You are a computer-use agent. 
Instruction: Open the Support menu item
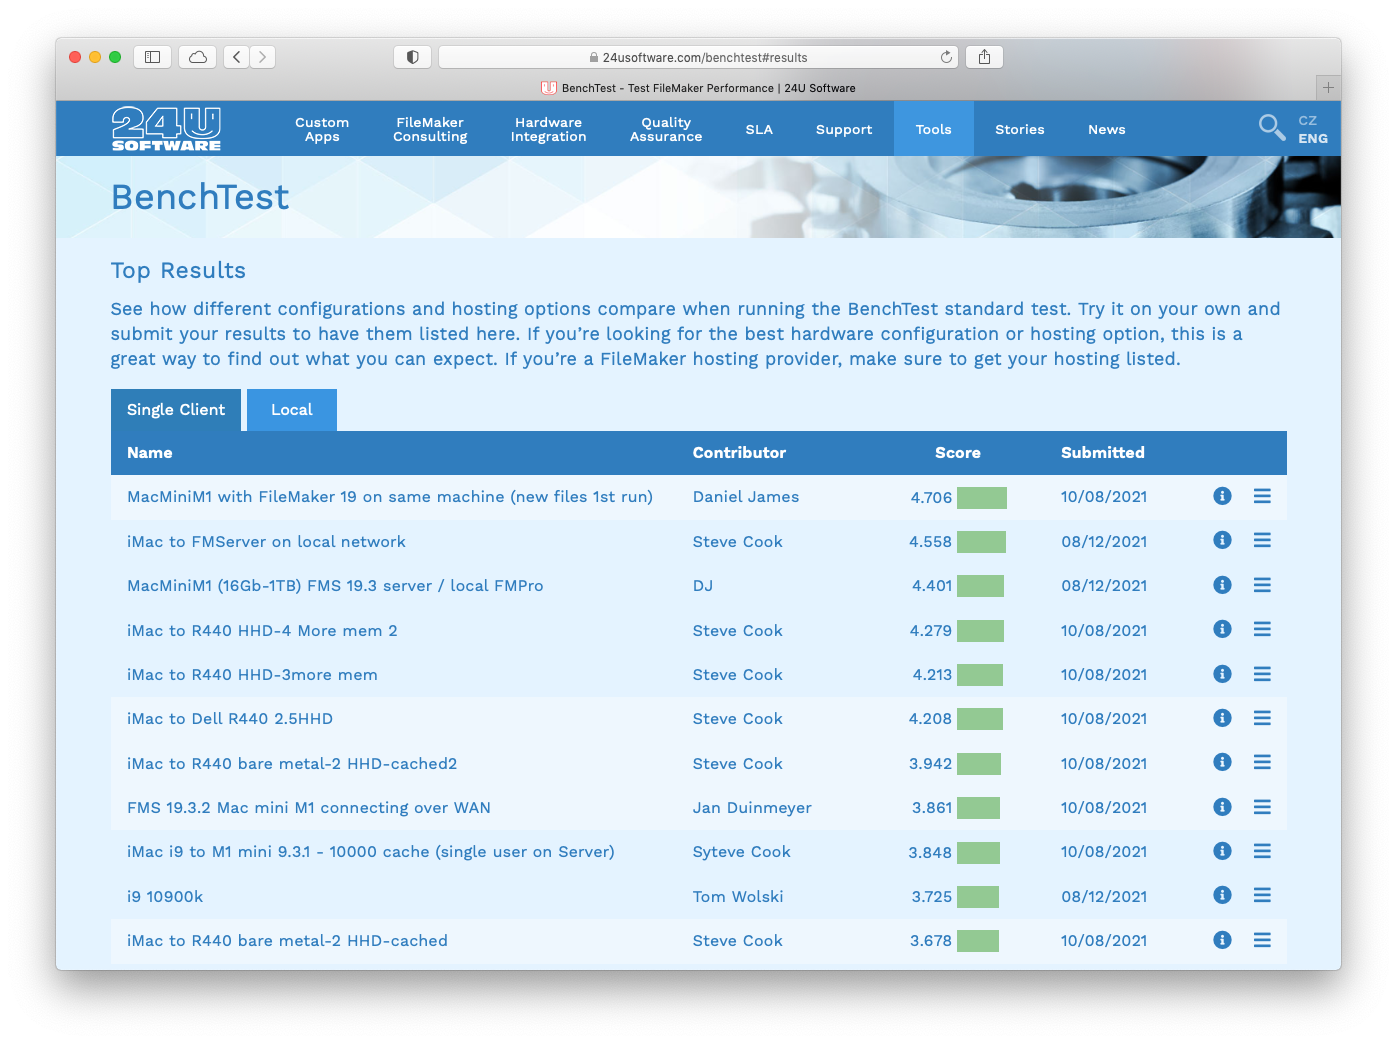pos(844,129)
